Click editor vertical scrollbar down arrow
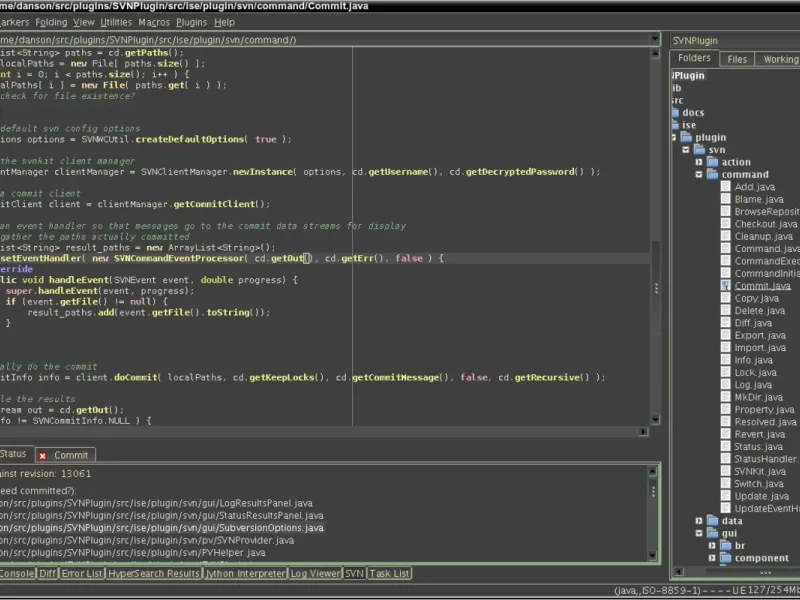 [x=656, y=420]
